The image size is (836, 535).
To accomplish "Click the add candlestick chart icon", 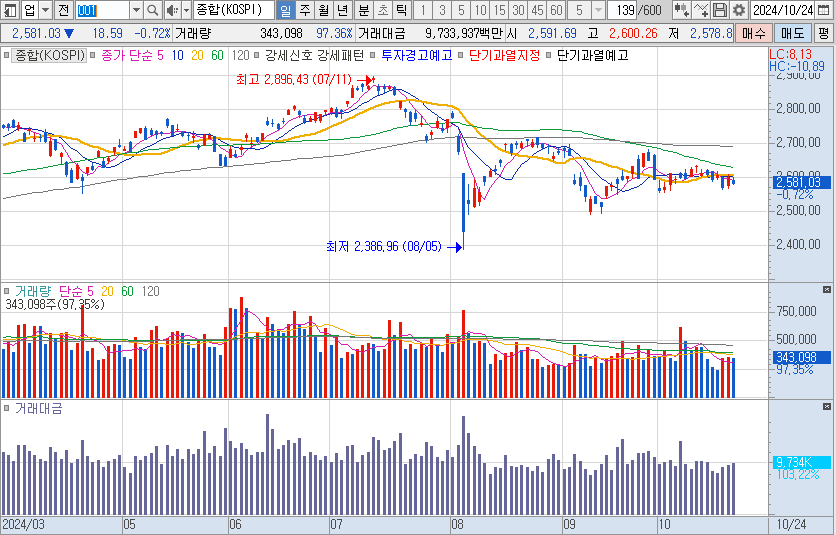I will click(681, 10).
